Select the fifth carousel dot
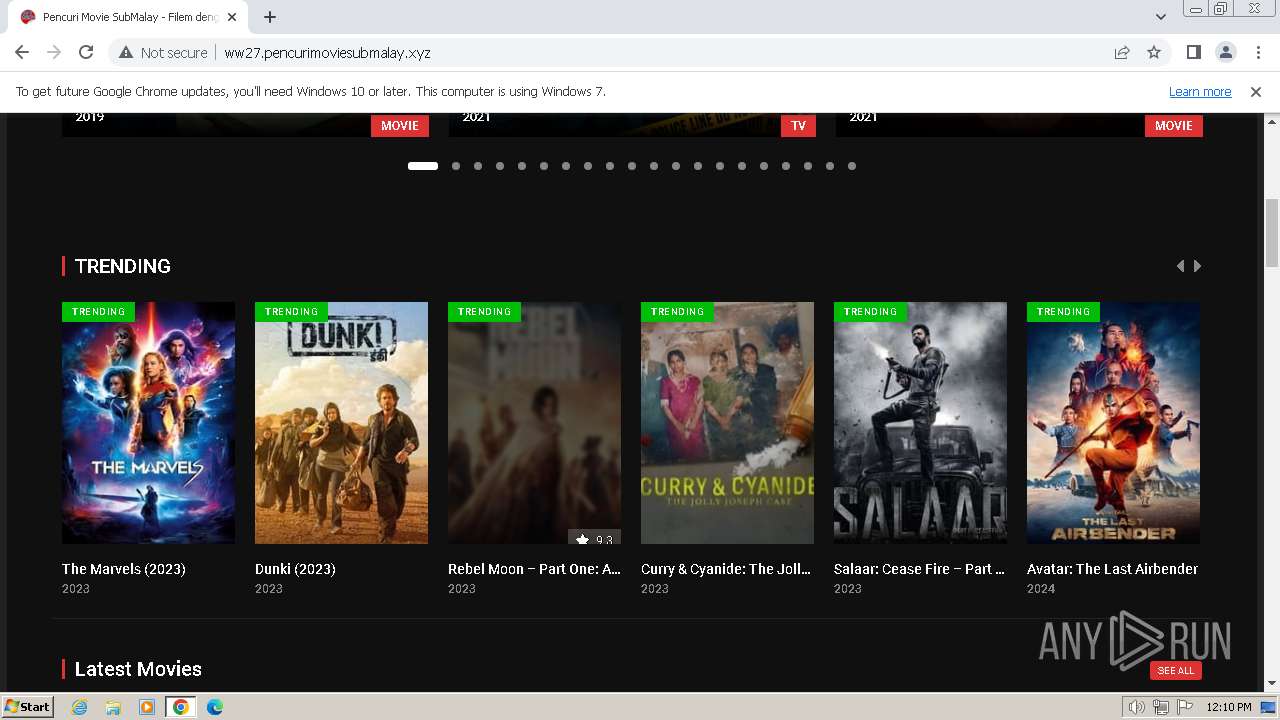The width and height of the screenshot is (1280, 720). click(522, 166)
